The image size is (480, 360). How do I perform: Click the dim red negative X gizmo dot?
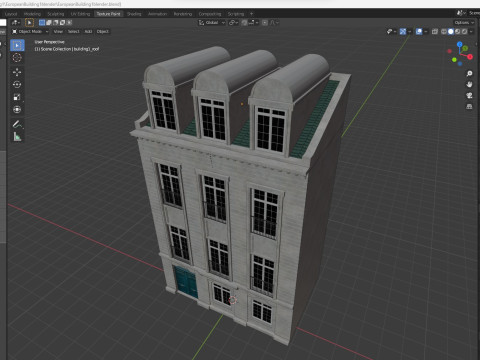[x=449, y=51]
